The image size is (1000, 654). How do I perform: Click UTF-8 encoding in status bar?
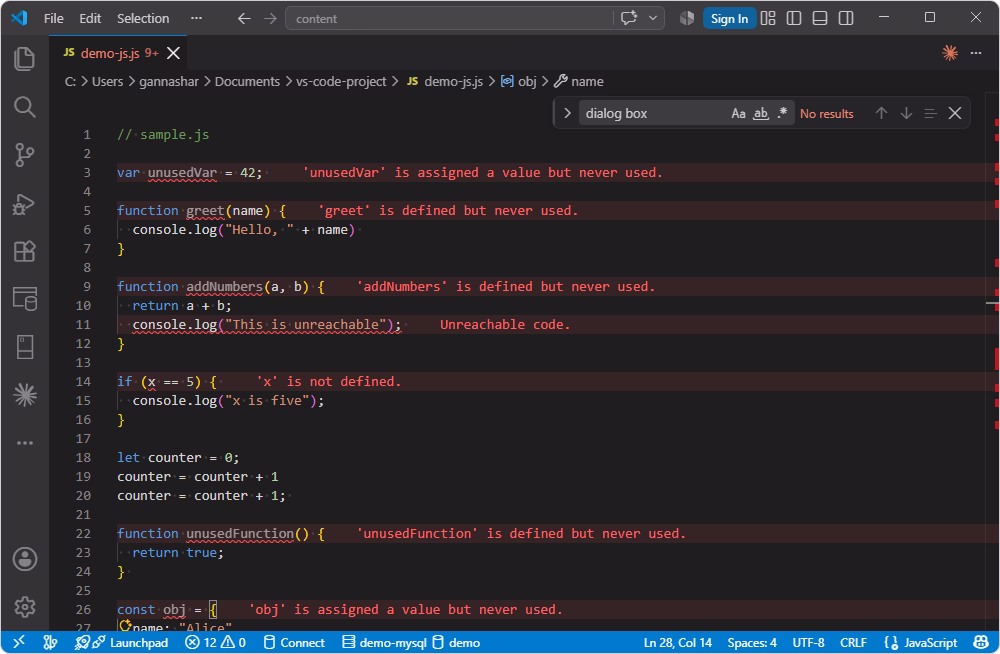click(808, 642)
